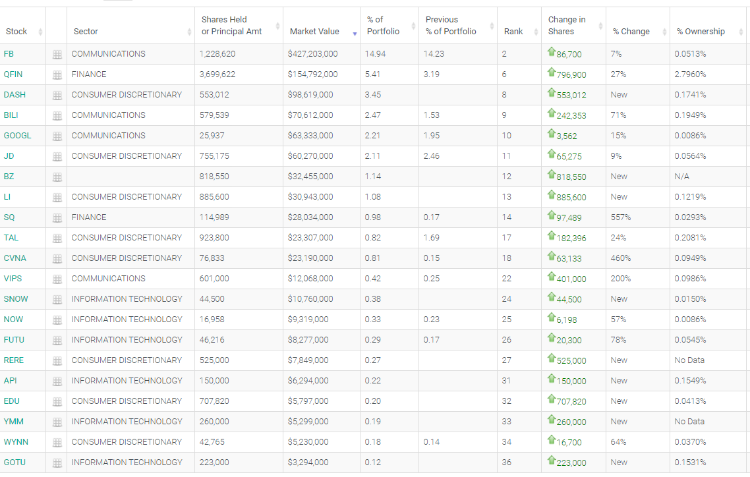This screenshot has height=477, width=750.
Task: Open the grid icon in the QFIN row
Action: click(57, 75)
